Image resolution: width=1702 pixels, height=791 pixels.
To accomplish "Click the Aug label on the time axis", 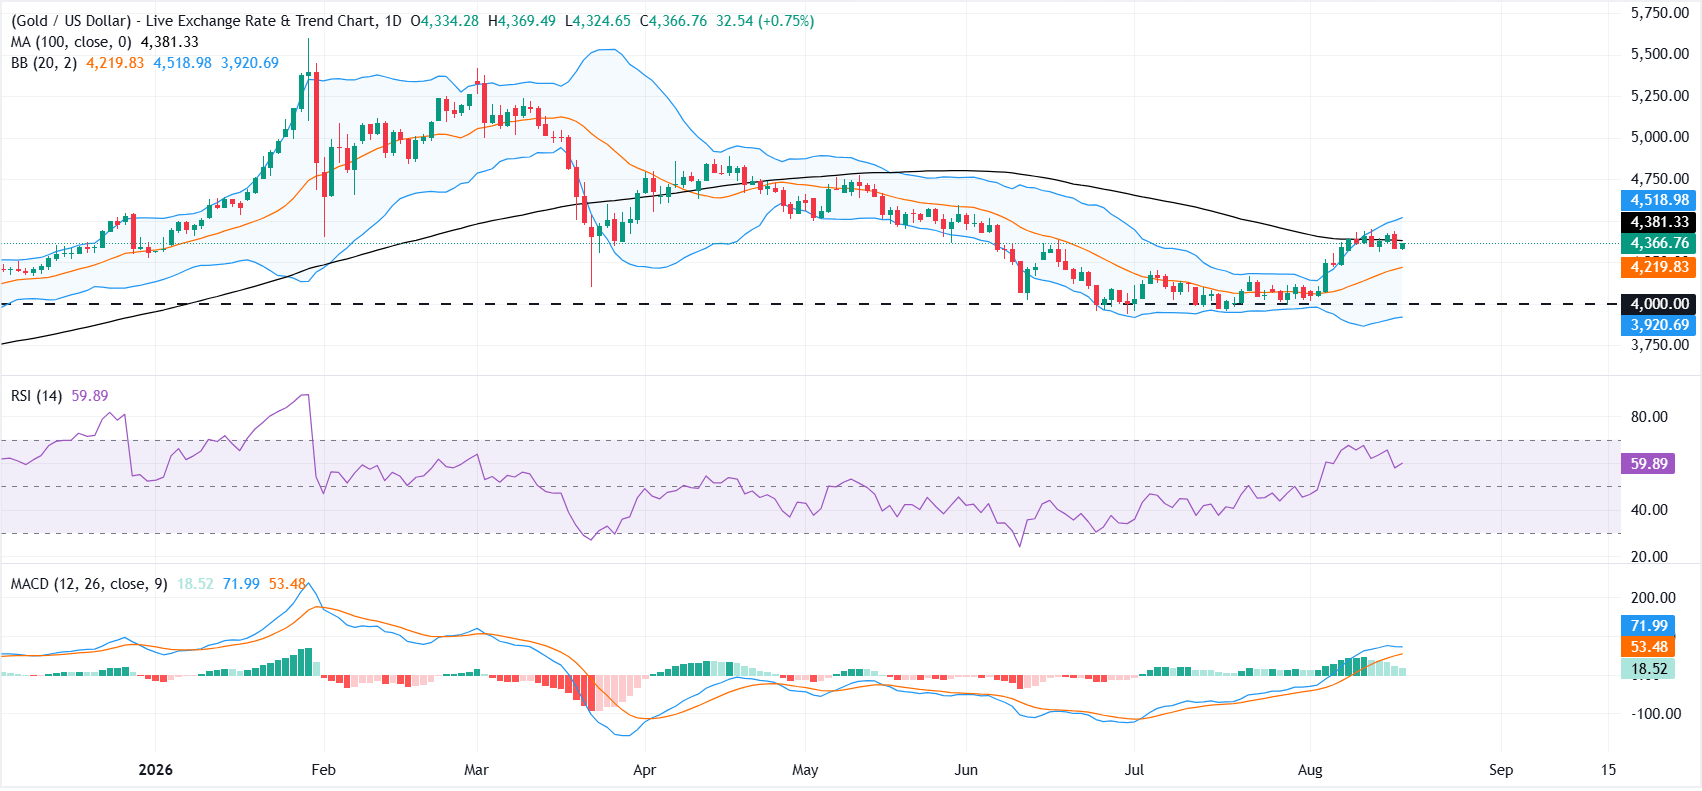I will pos(1310,770).
